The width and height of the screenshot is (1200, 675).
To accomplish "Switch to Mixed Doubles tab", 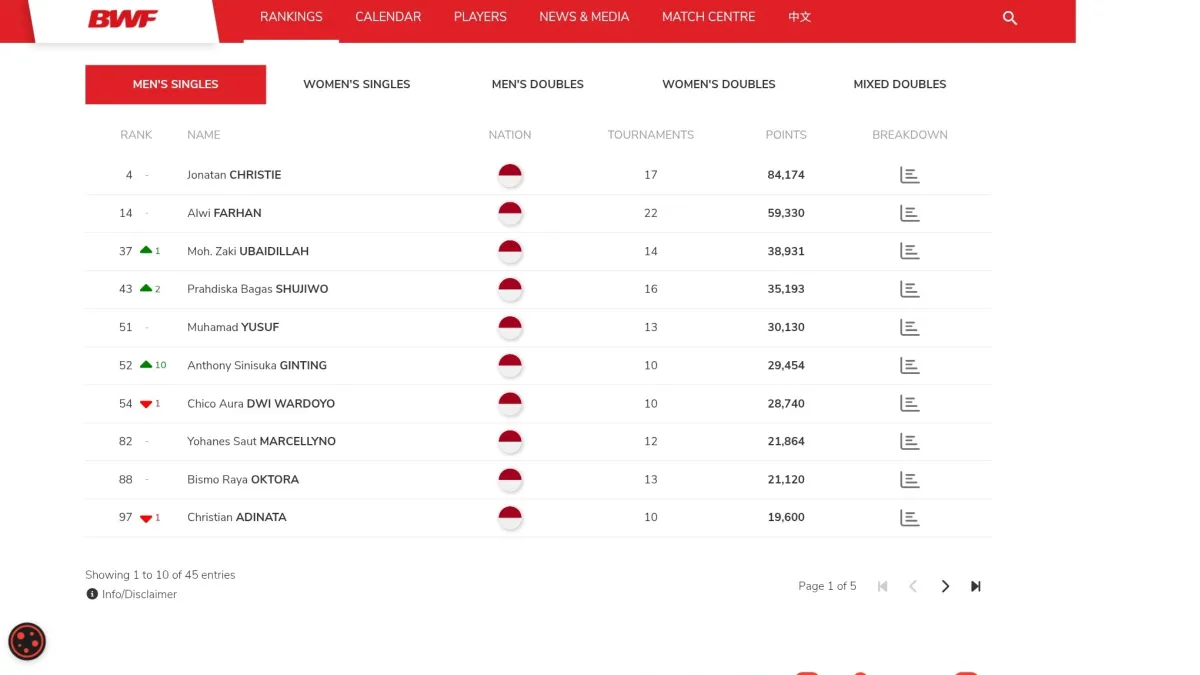I will [900, 84].
